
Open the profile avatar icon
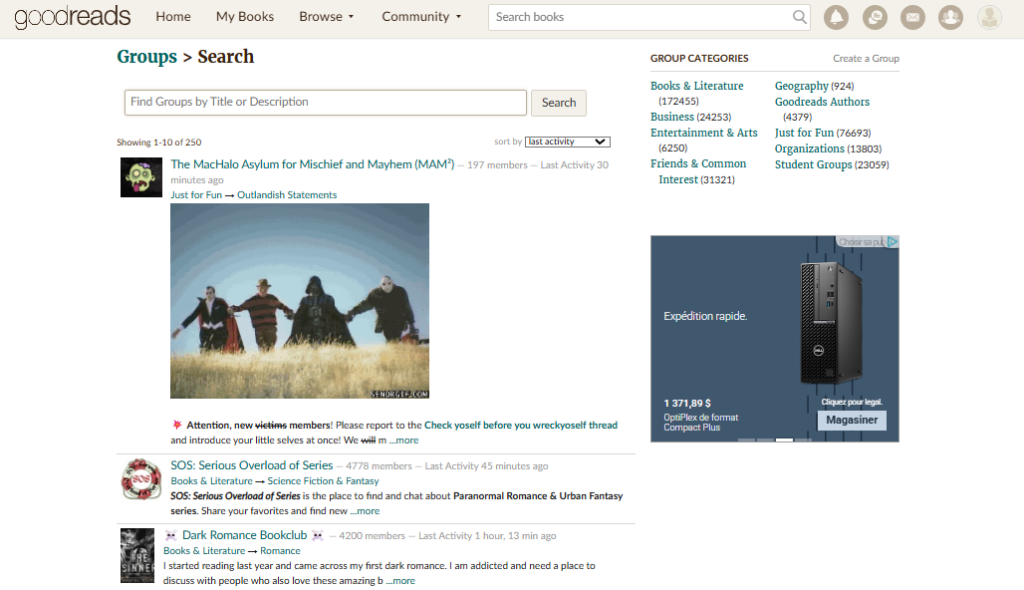989,17
